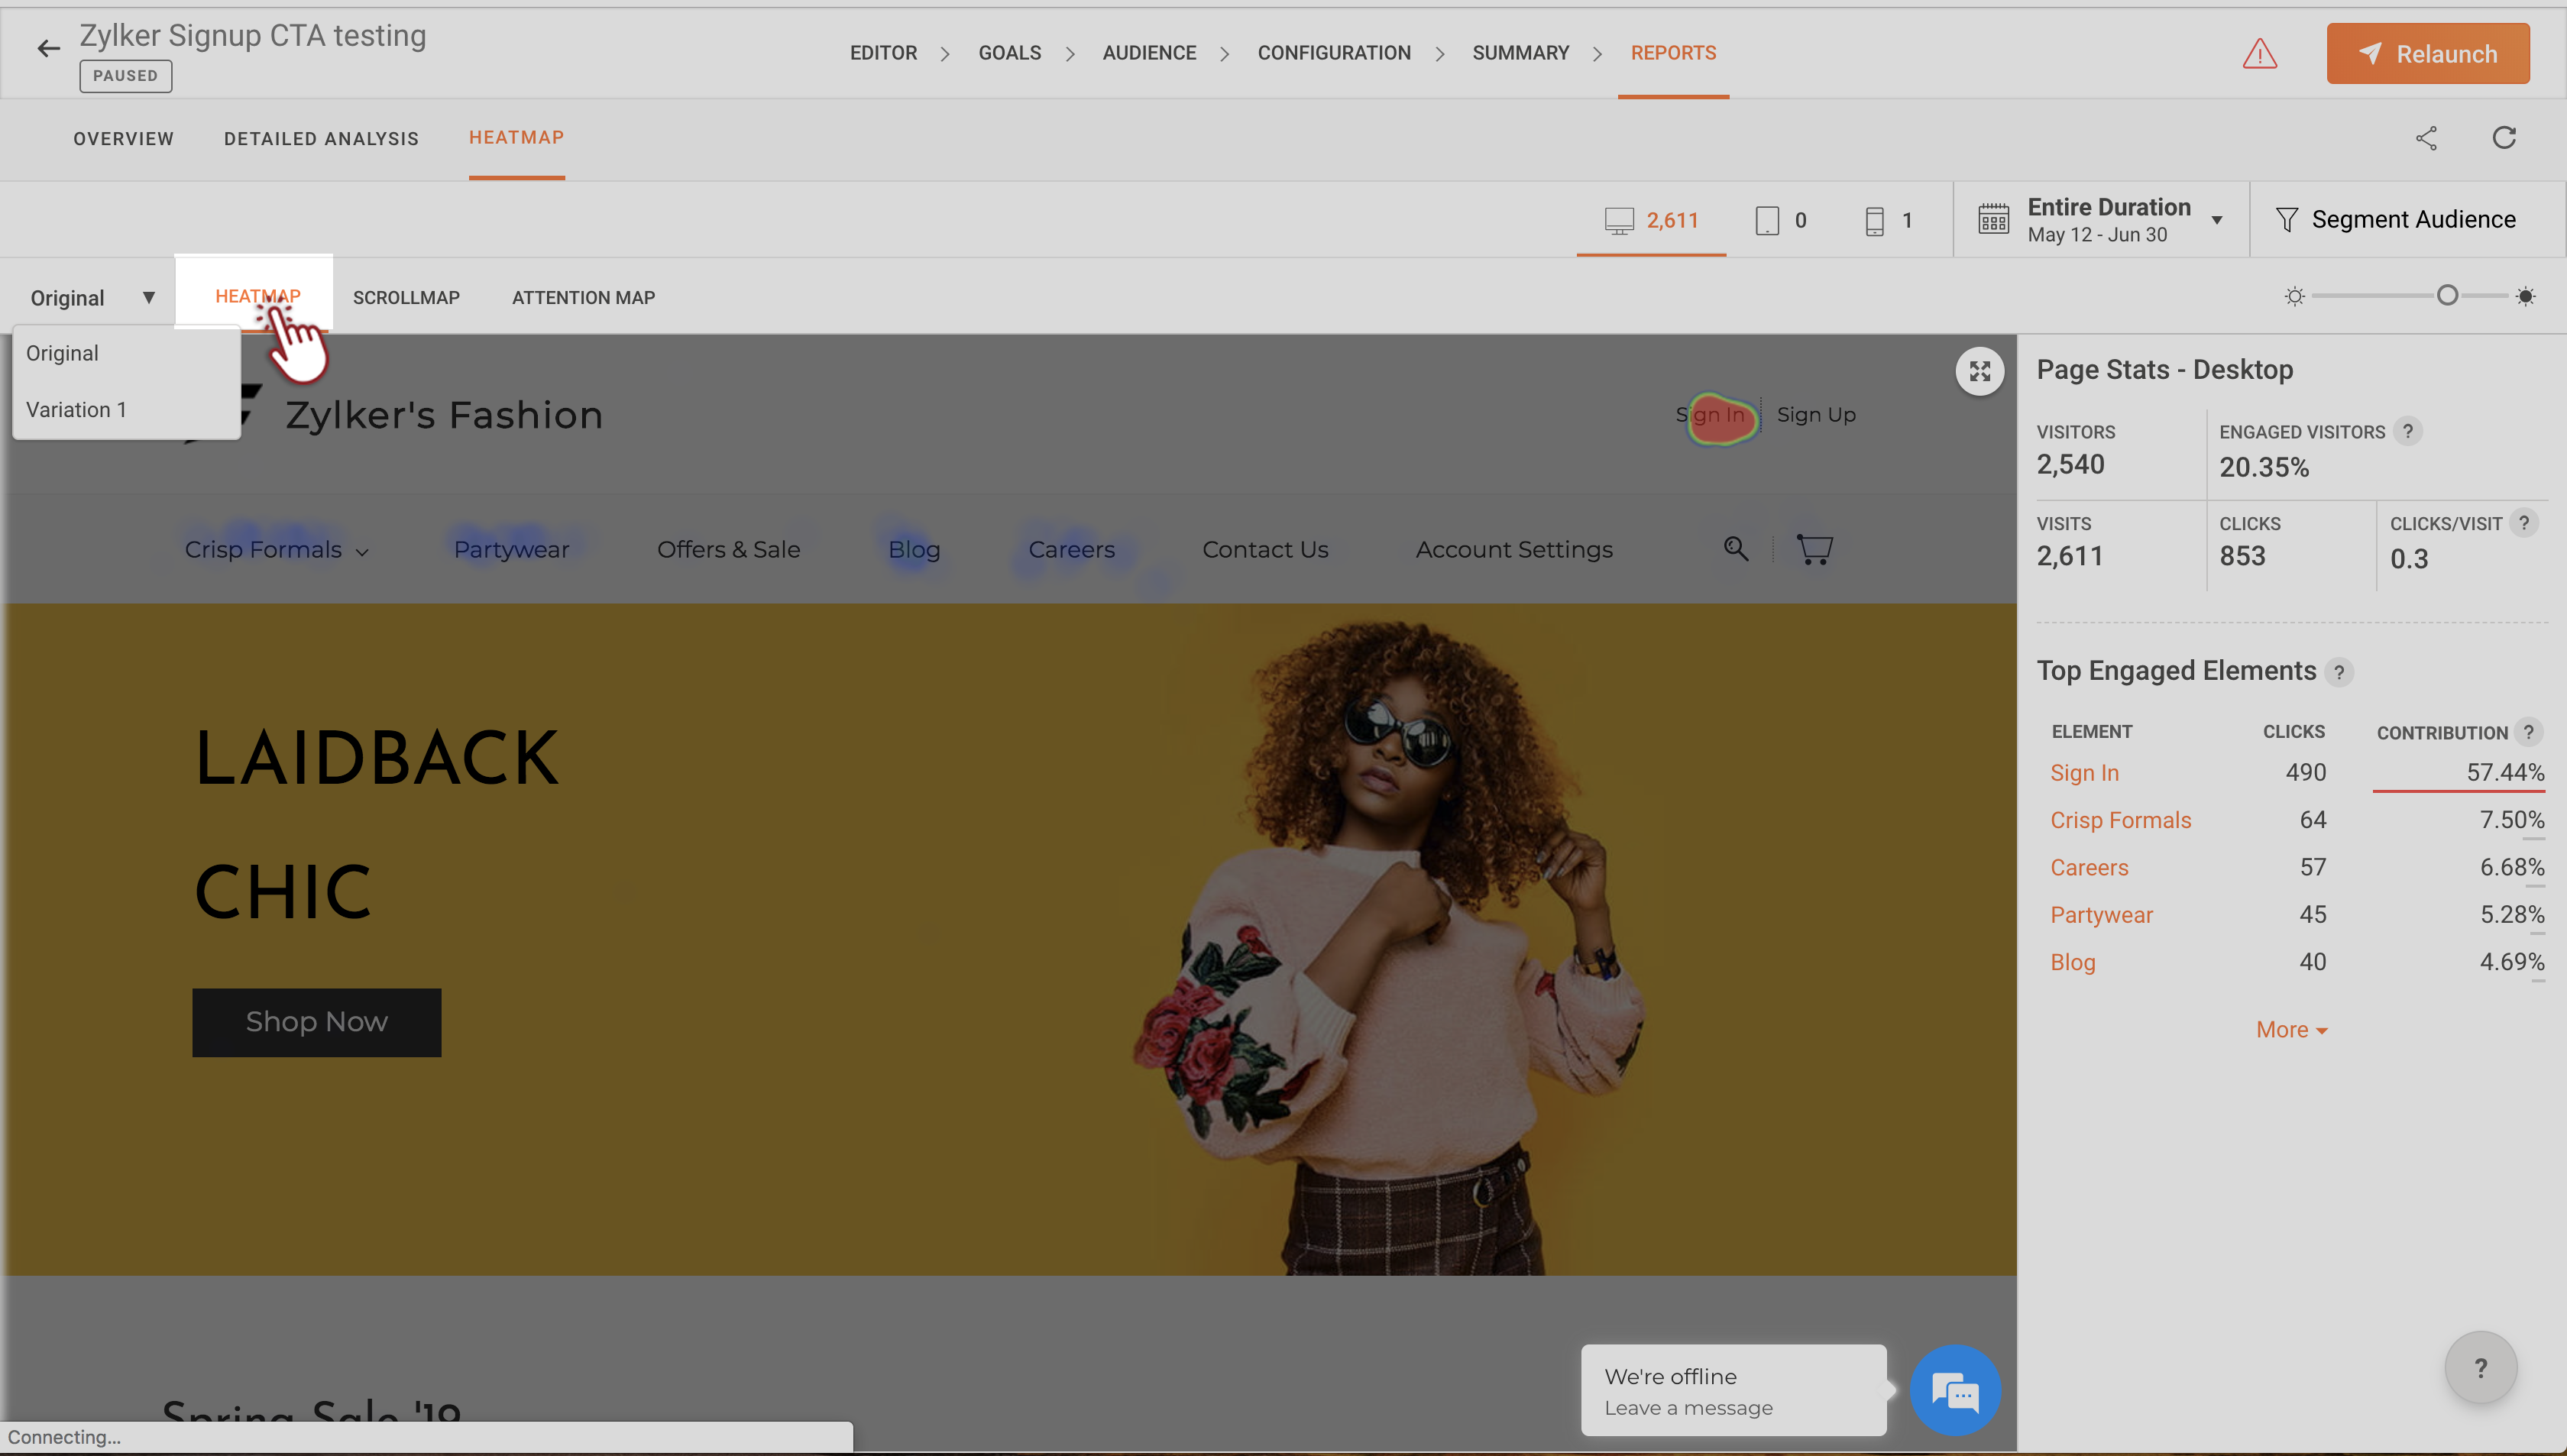Switch to tablet device view

point(1780,220)
